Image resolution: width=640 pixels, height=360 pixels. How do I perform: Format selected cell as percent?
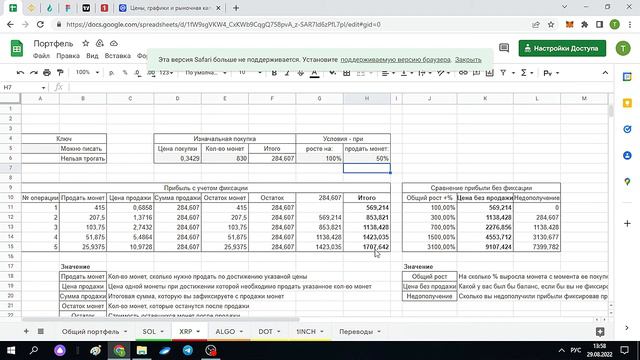125,73
